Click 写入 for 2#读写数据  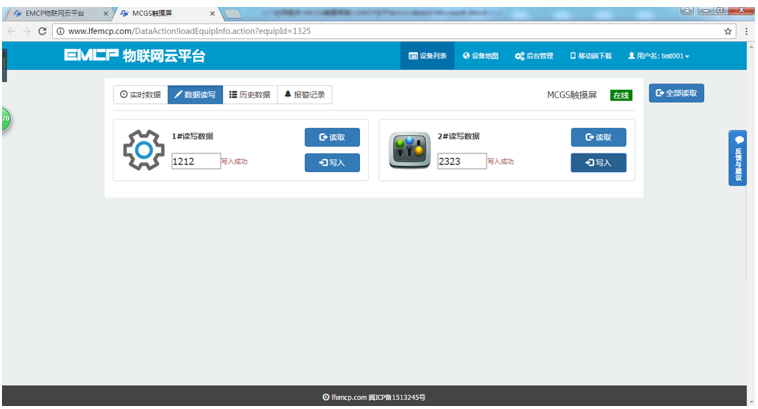[x=598, y=162]
